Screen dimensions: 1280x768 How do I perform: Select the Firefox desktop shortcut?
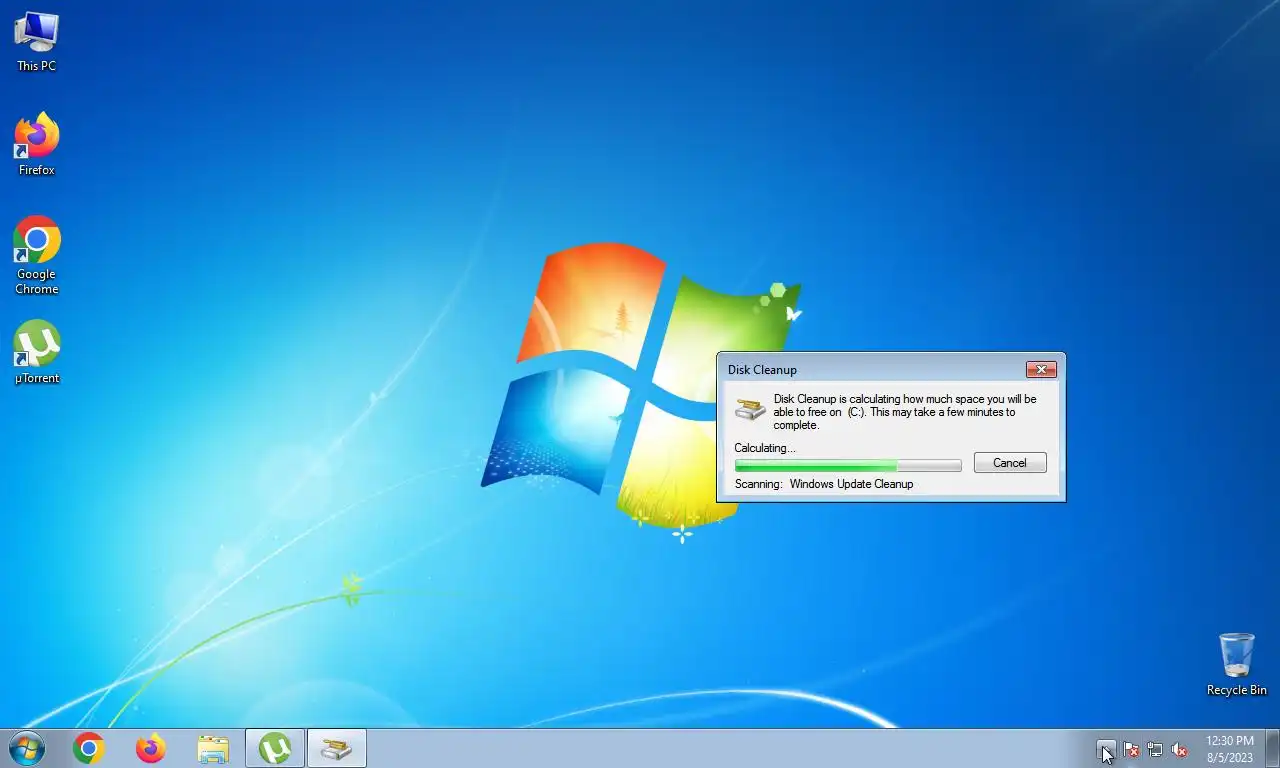point(37,145)
